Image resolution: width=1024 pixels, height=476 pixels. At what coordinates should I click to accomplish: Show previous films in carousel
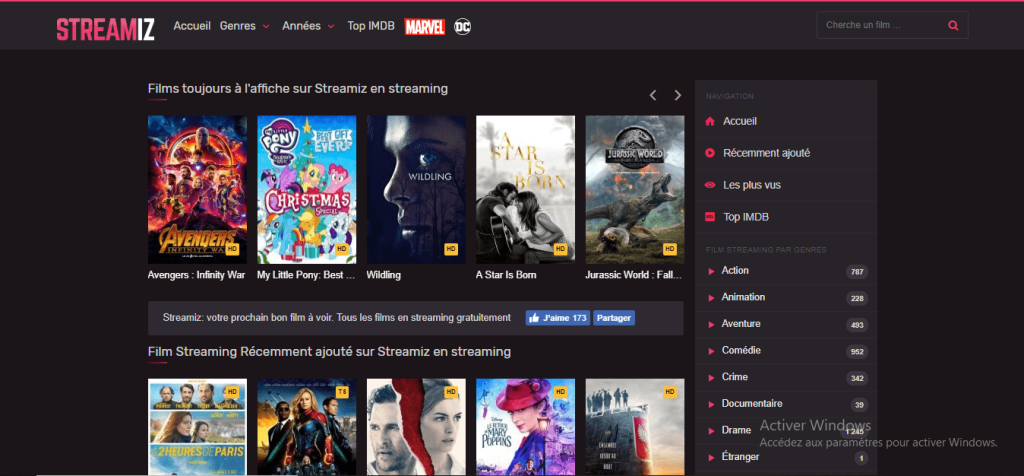(x=652, y=95)
